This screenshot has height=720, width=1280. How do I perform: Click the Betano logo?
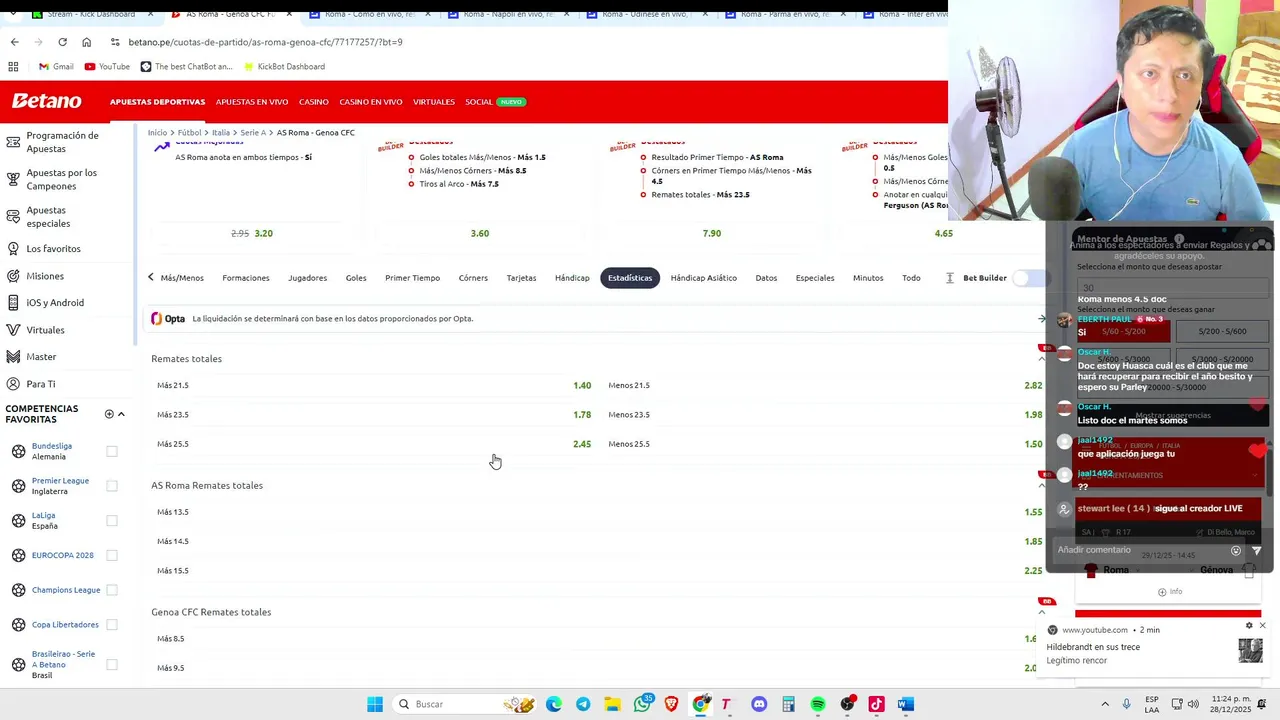(46, 101)
